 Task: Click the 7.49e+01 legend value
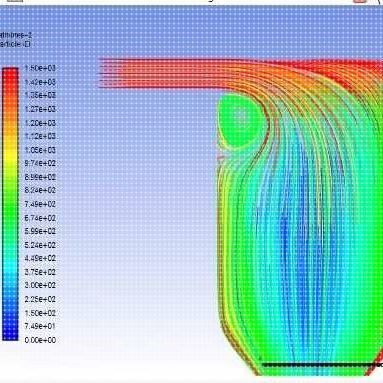click(x=40, y=326)
